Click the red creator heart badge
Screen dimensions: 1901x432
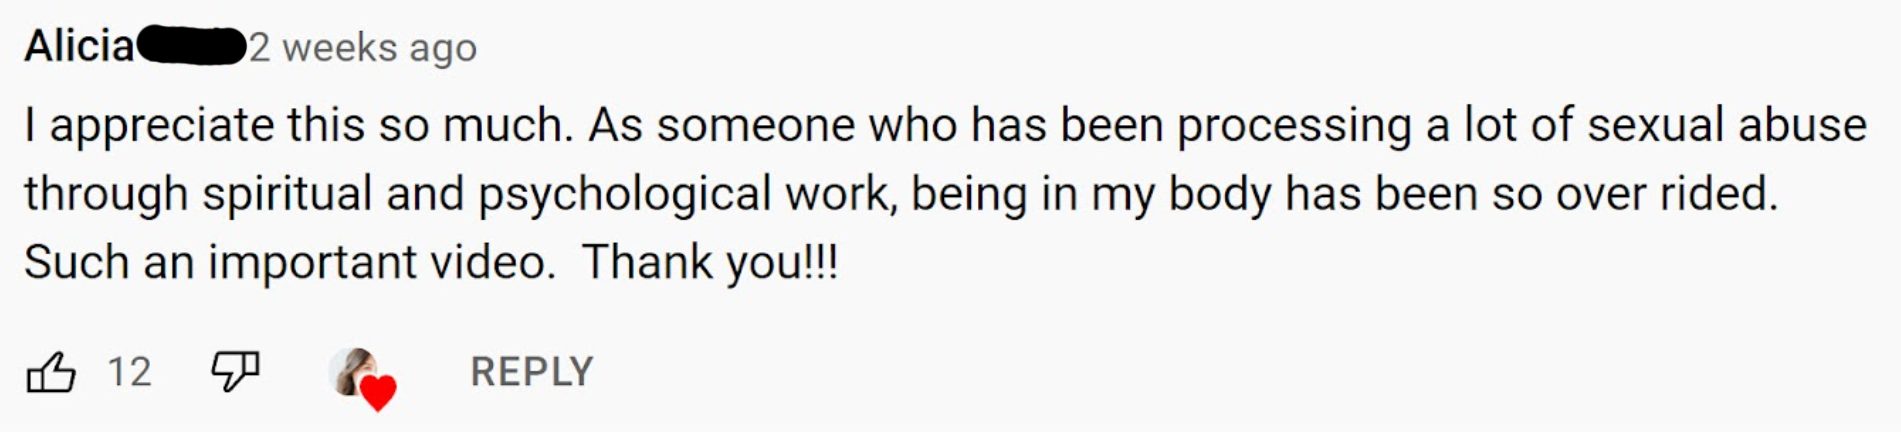click(378, 393)
